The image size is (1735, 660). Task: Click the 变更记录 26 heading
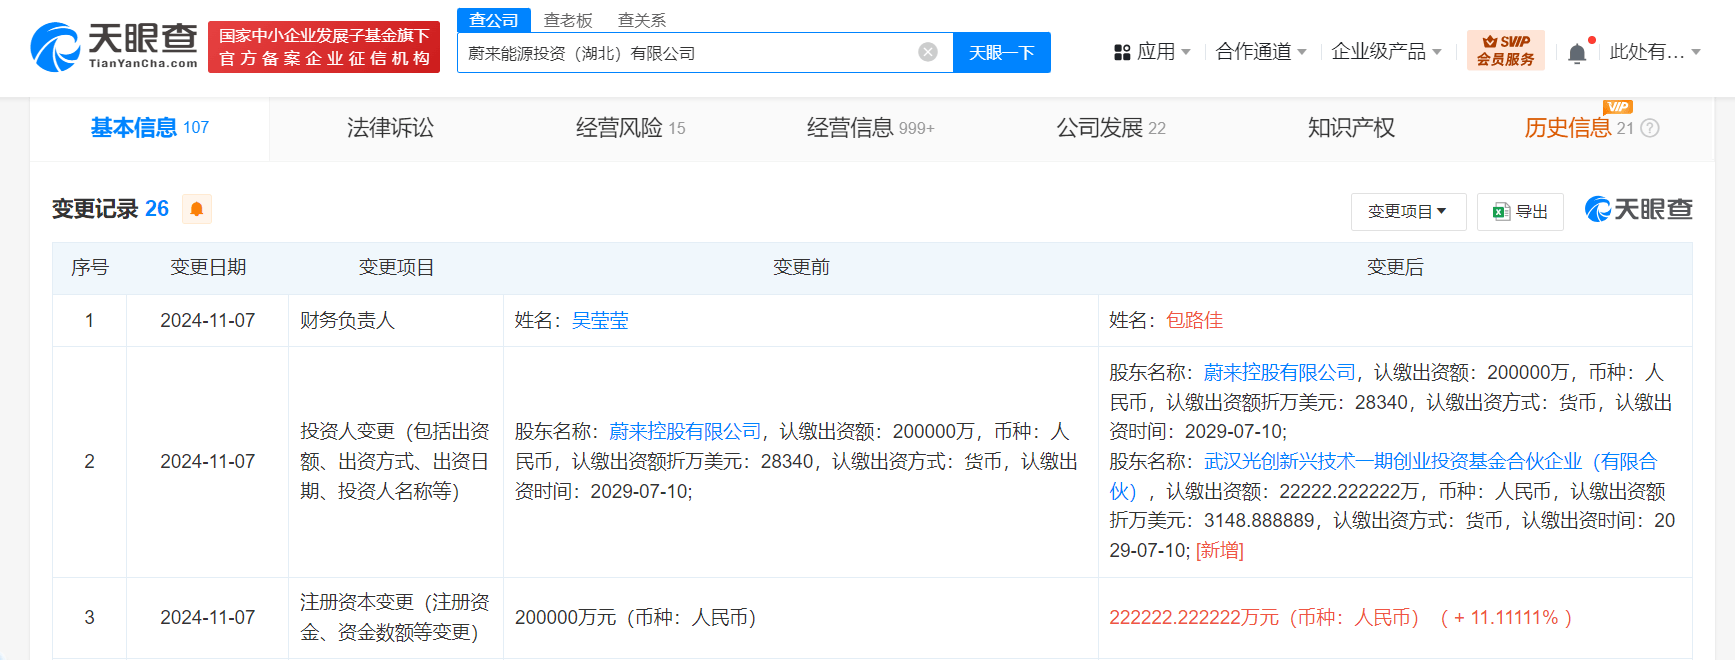click(x=110, y=209)
